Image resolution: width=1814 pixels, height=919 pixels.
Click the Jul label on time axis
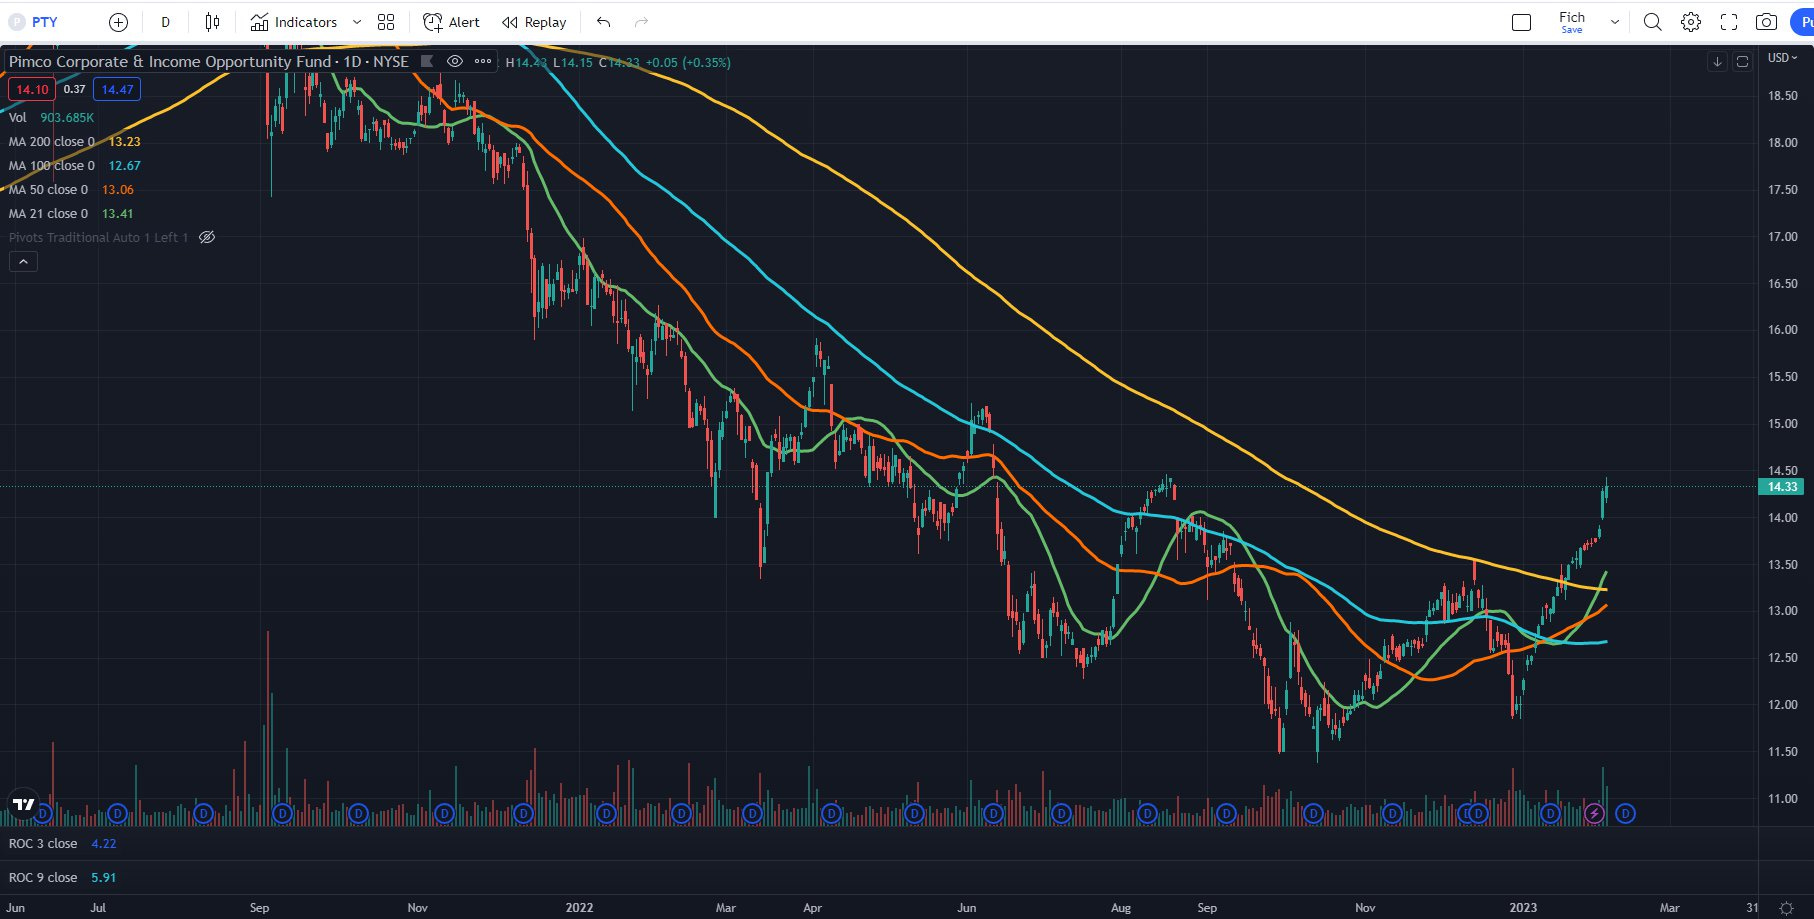98,908
